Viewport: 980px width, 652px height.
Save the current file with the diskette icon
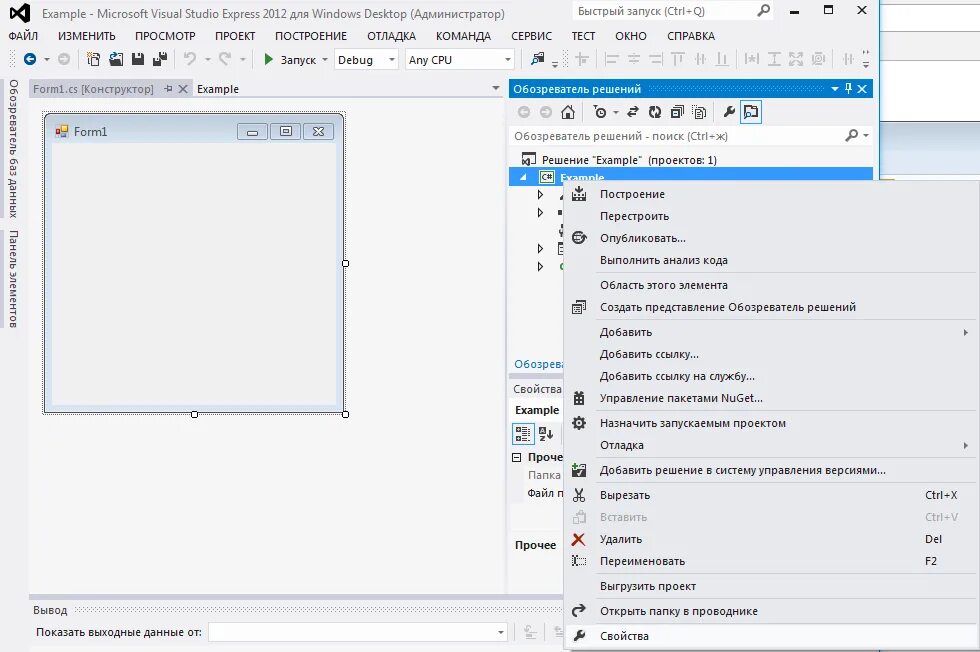pyautogui.click(x=138, y=59)
